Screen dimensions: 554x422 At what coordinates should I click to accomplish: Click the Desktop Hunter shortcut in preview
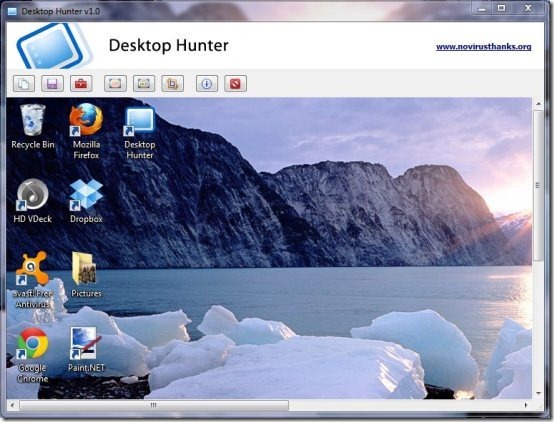(140, 133)
